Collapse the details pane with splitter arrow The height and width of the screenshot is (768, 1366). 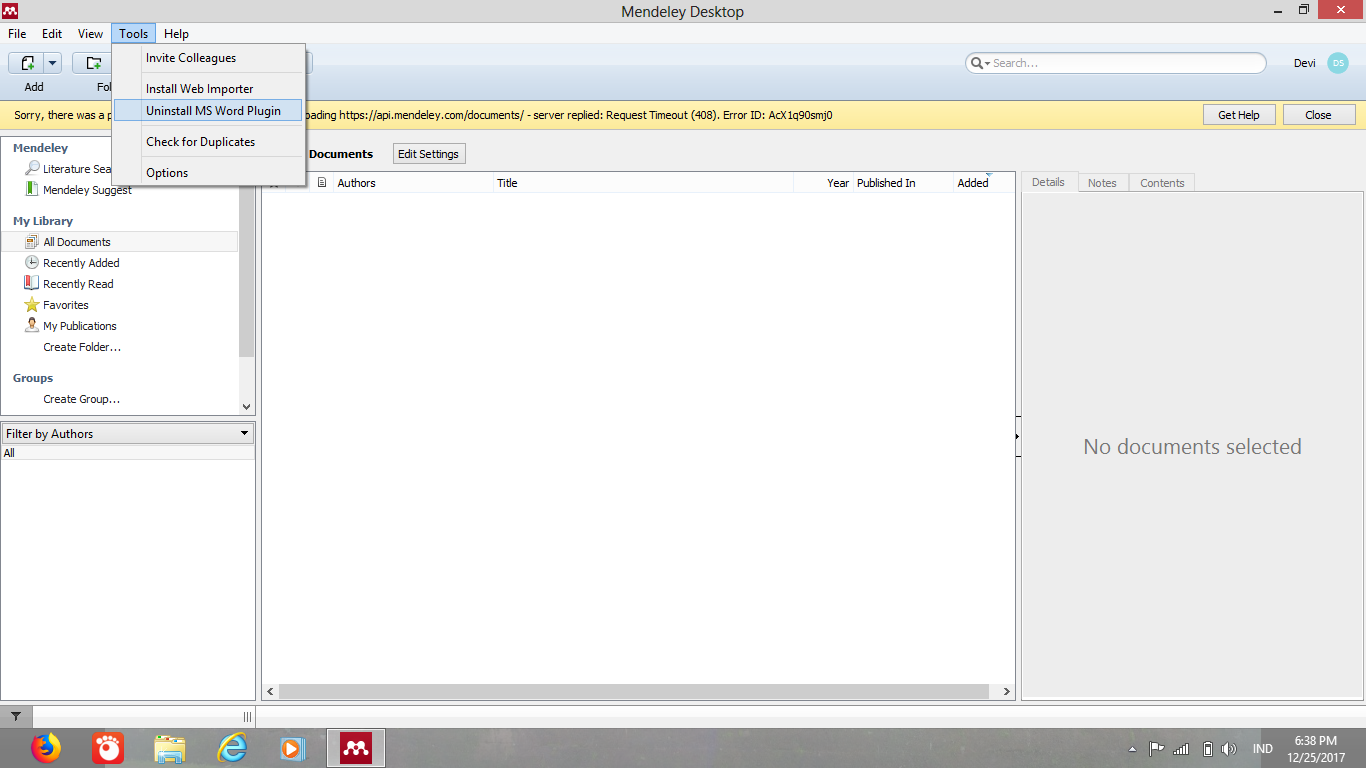[1017, 437]
